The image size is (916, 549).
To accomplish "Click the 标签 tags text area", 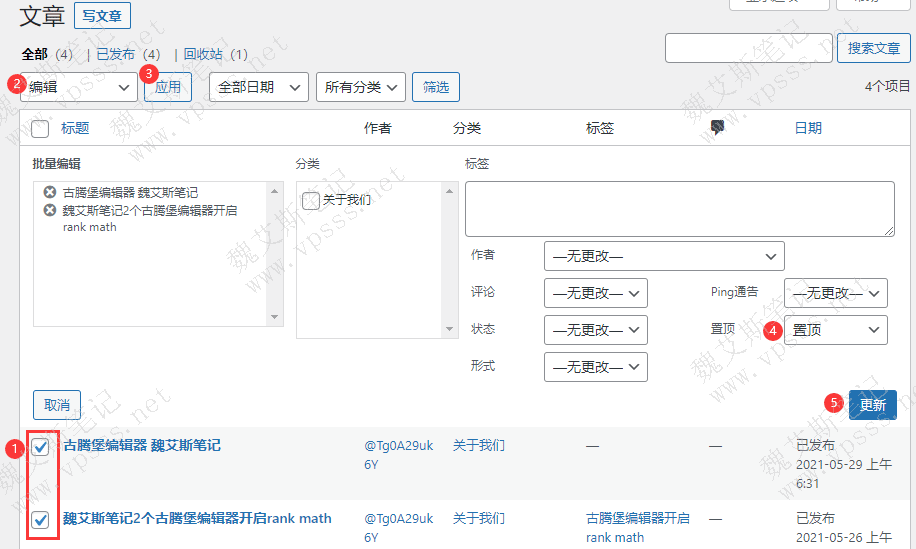I will point(679,208).
